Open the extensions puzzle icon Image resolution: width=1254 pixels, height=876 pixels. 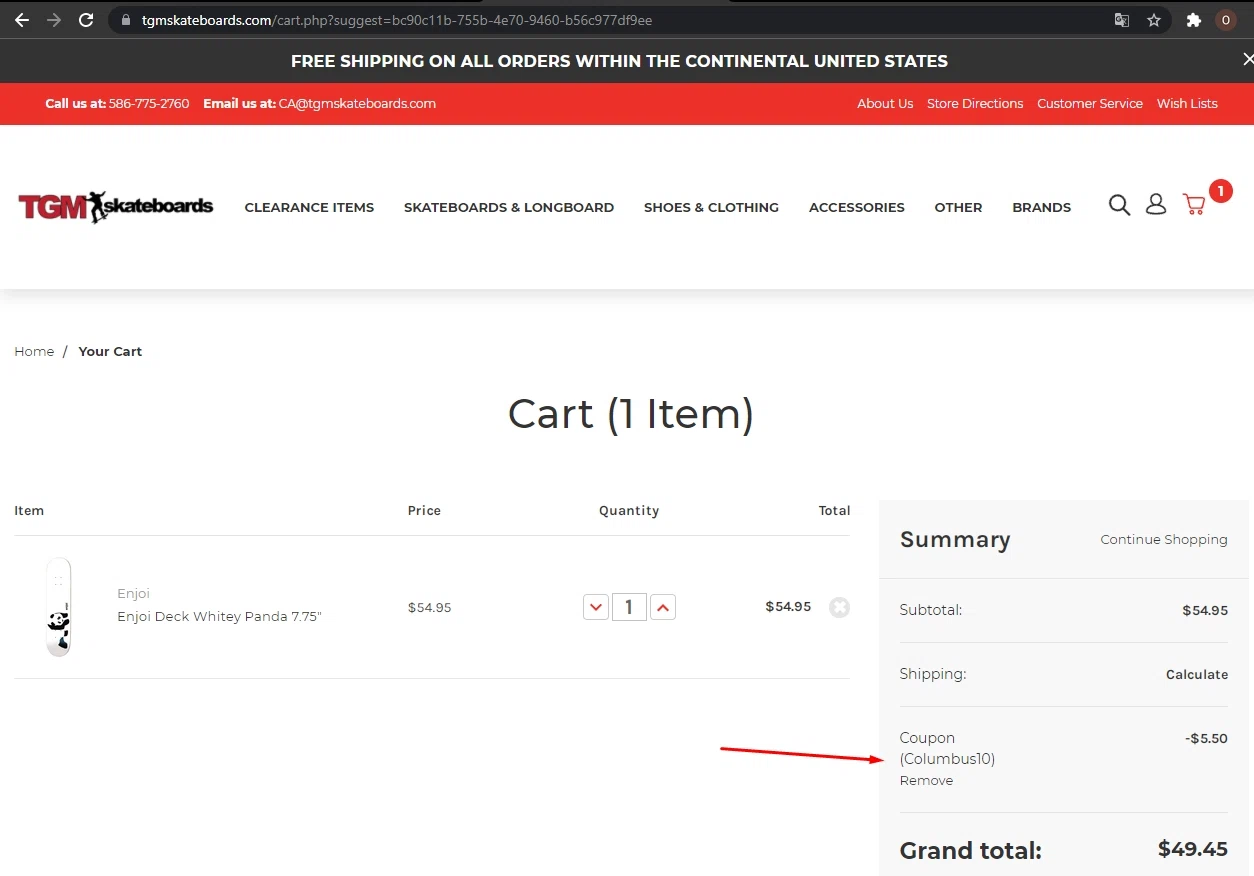(x=1193, y=20)
